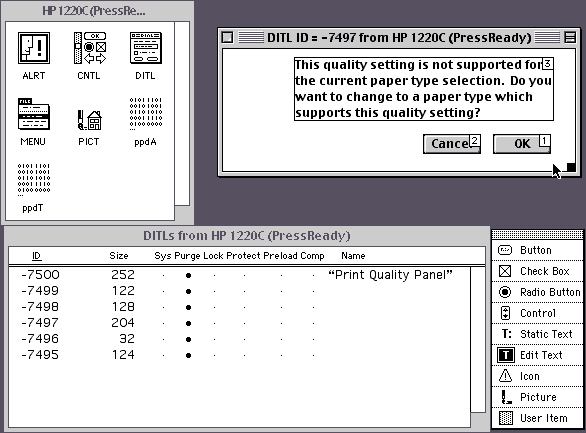586x433 pixels.
Task: Select the static text item about quality setting
Action: tap(424, 89)
